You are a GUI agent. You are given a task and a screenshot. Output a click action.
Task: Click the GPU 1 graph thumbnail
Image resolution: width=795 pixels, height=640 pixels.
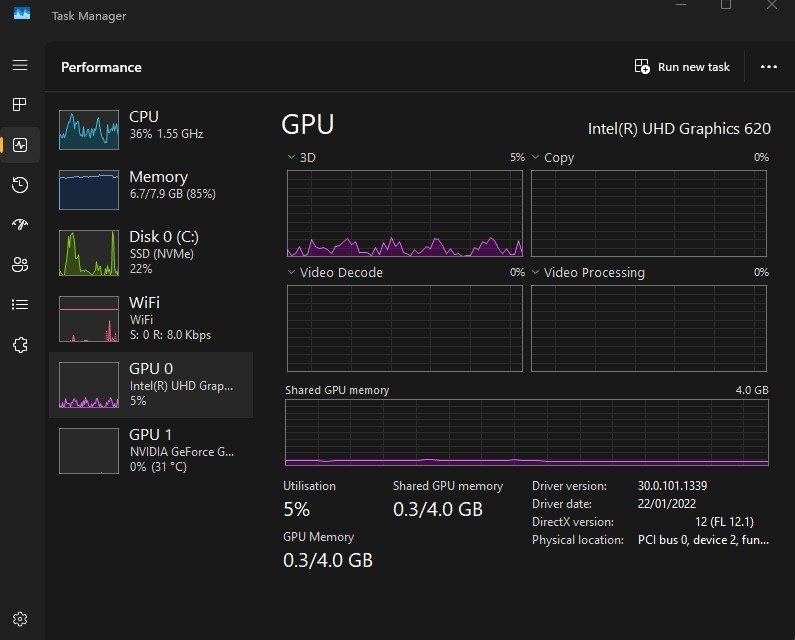point(89,451)
